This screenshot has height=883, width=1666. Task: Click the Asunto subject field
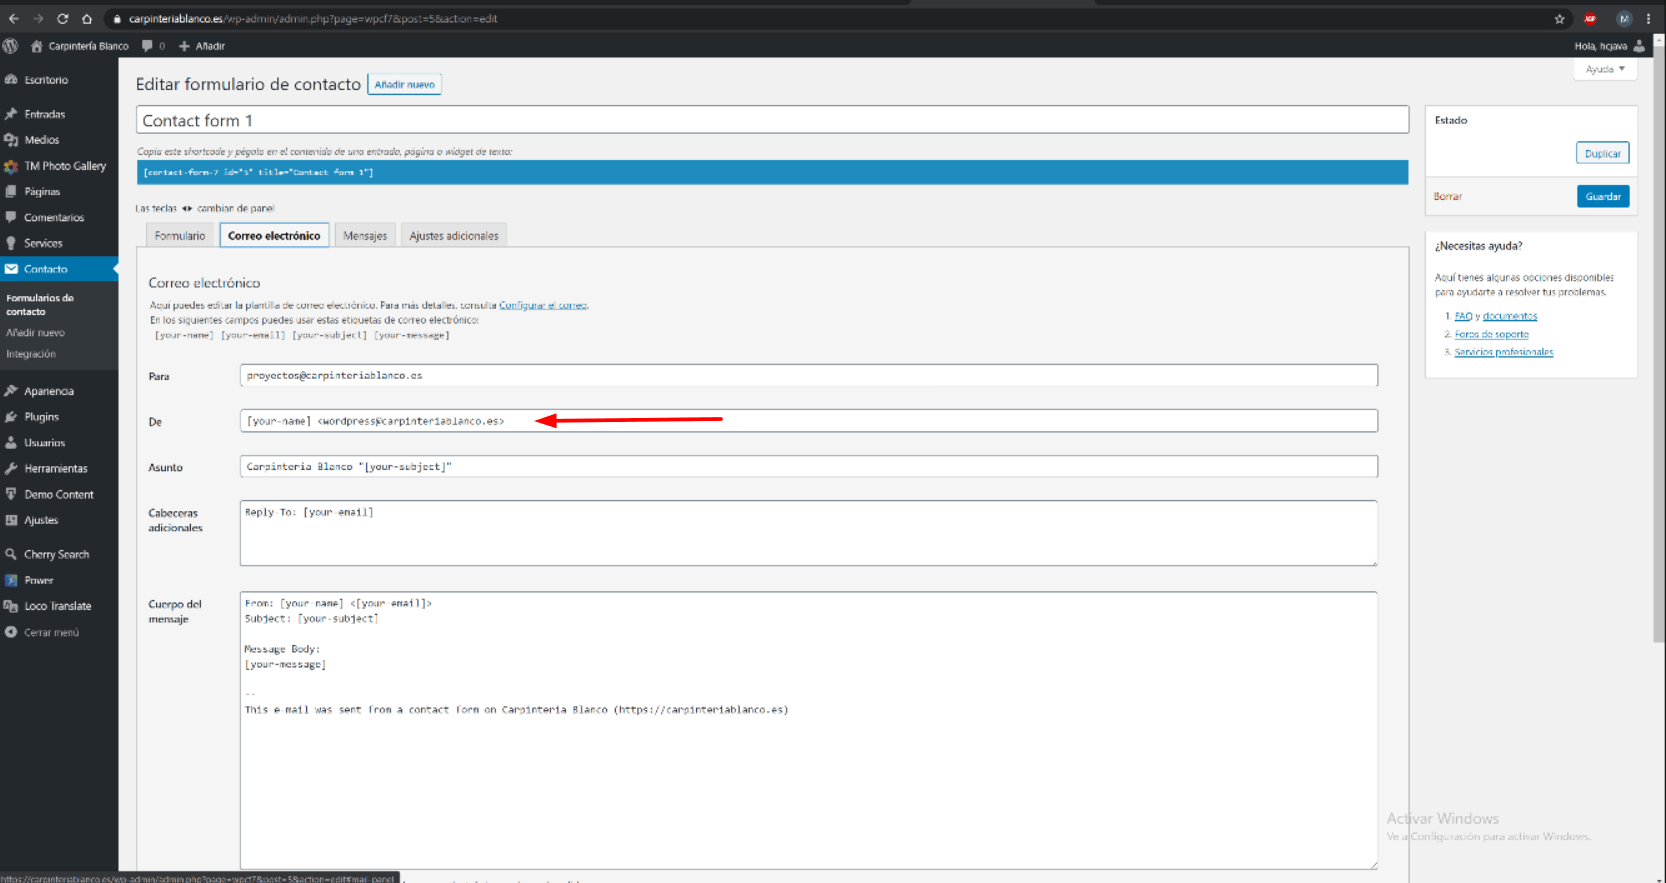(809, 467)
